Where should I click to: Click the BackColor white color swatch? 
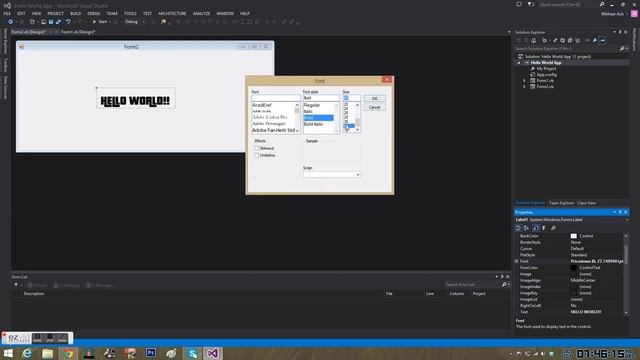tap(573, 236)
